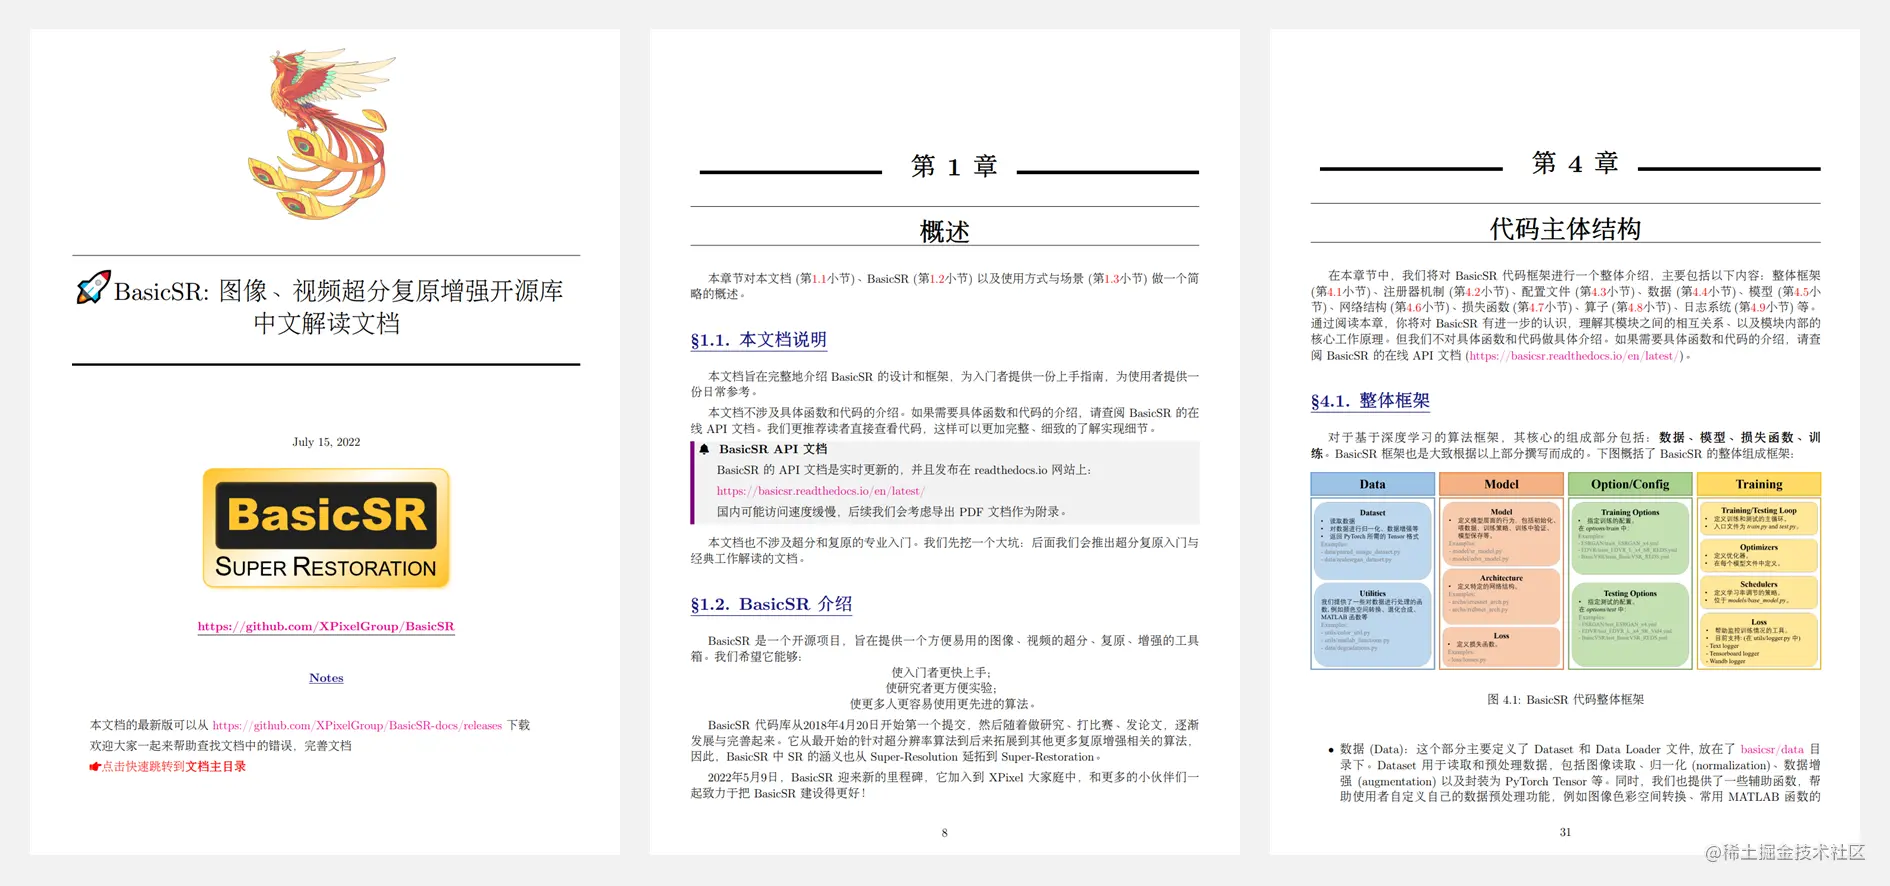Follow the basicsr/data path link

tap(1772, 749)
